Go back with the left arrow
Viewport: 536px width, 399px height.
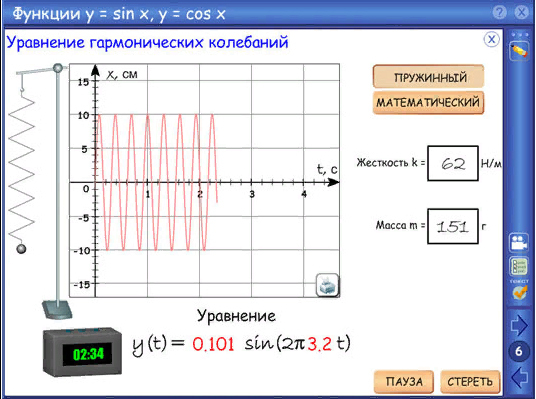click(x=520, y=377)
